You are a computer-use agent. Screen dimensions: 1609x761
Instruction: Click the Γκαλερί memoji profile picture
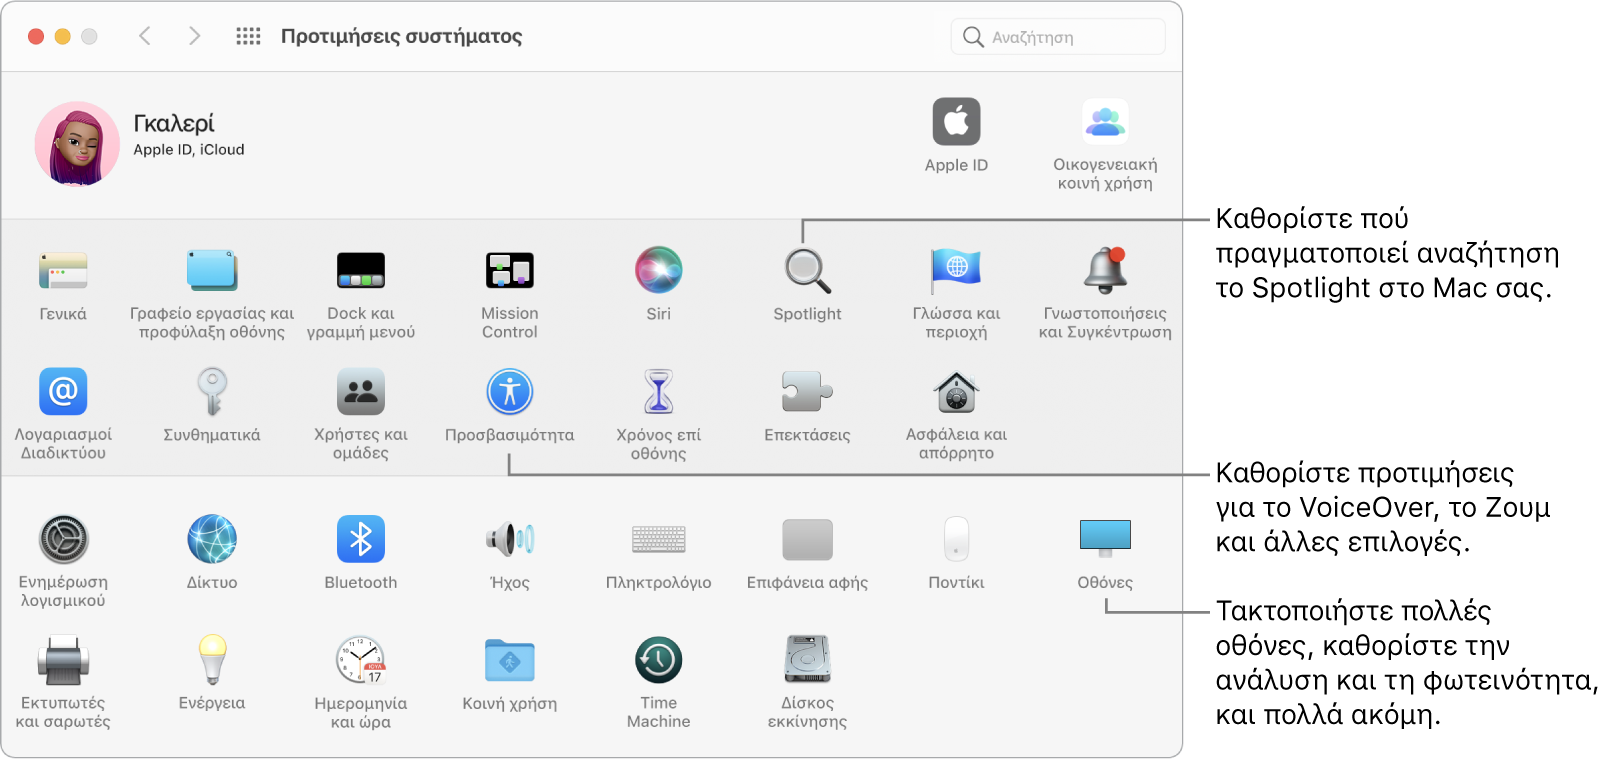click(77, 144)
